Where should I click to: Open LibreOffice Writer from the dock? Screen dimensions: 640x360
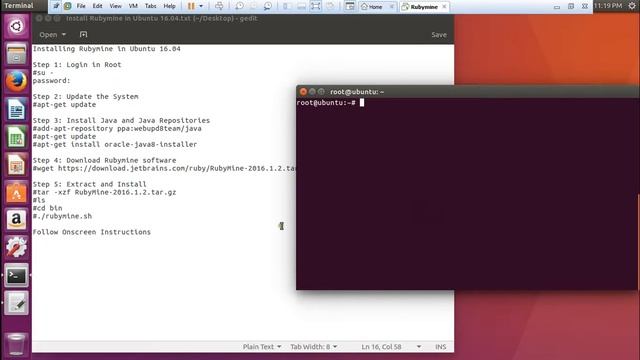(x=16, y=109)
